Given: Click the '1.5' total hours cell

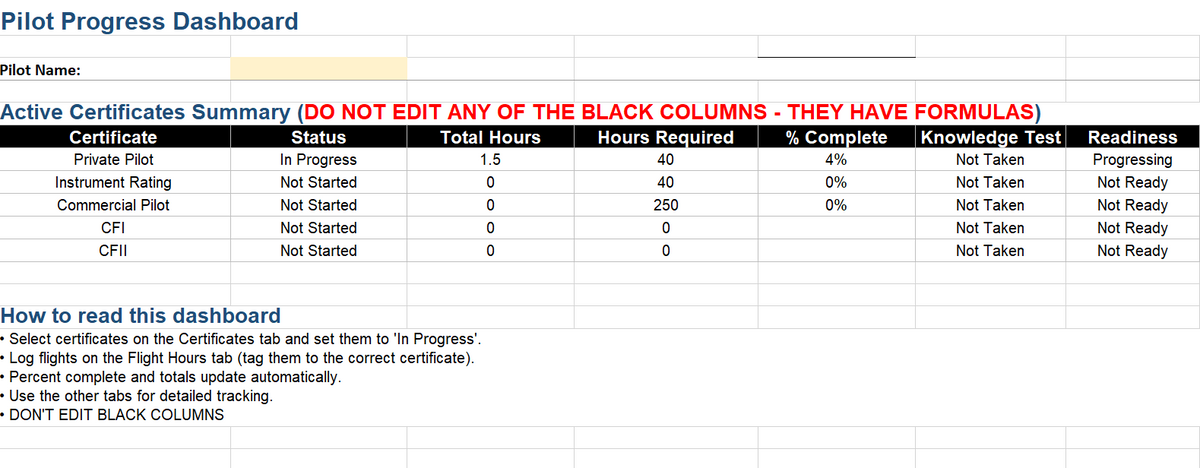Looking at the screenshot, I should (x=490, y=160).
